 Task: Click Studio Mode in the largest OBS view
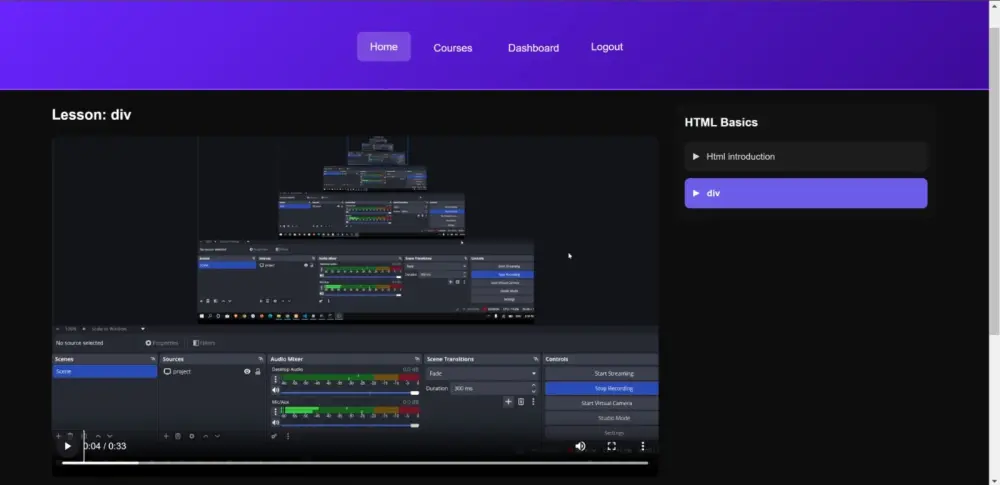[601, 418]
